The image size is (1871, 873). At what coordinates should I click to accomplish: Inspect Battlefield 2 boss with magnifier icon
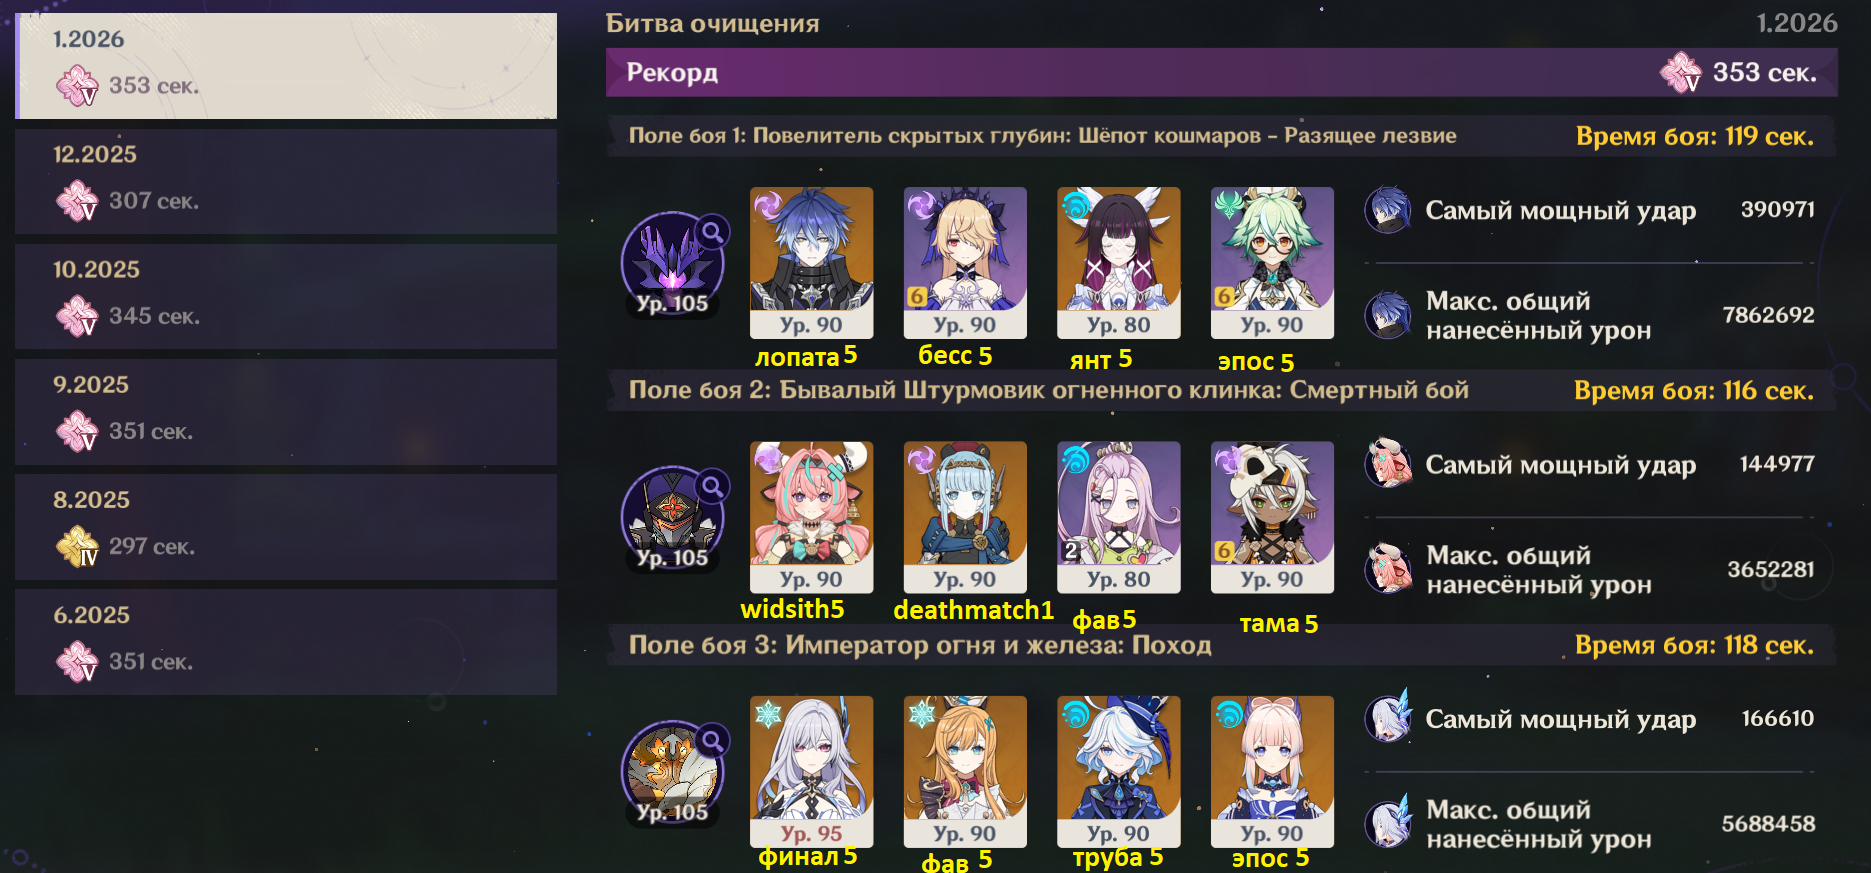(x=673, y=518)
